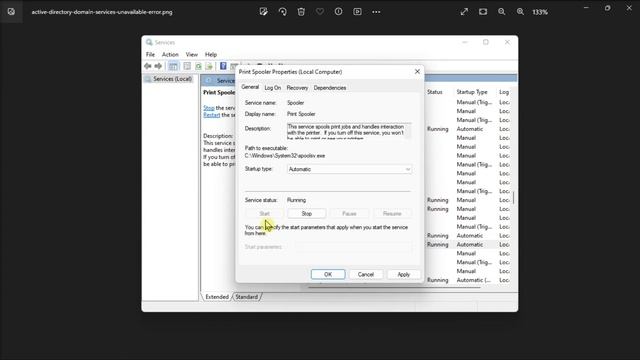Click Cancel in Print Spooler Properties
The image size is (640, 360).
coord(366,274)
